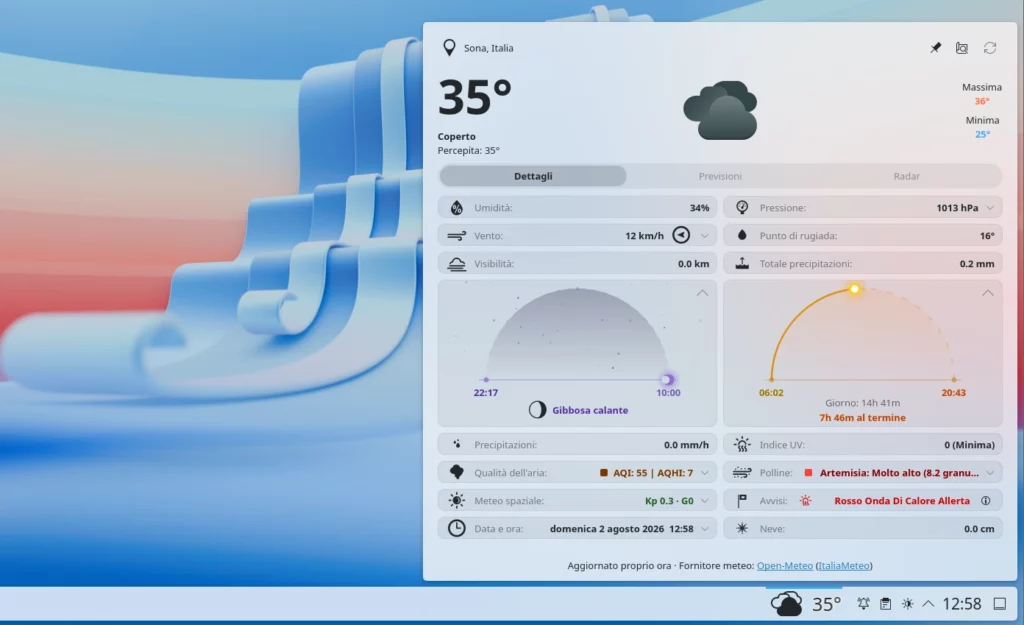Viewport: 1024px width, 625px height.
Task: Click the Minima 25° value
Action: click(x=982, y=135)
